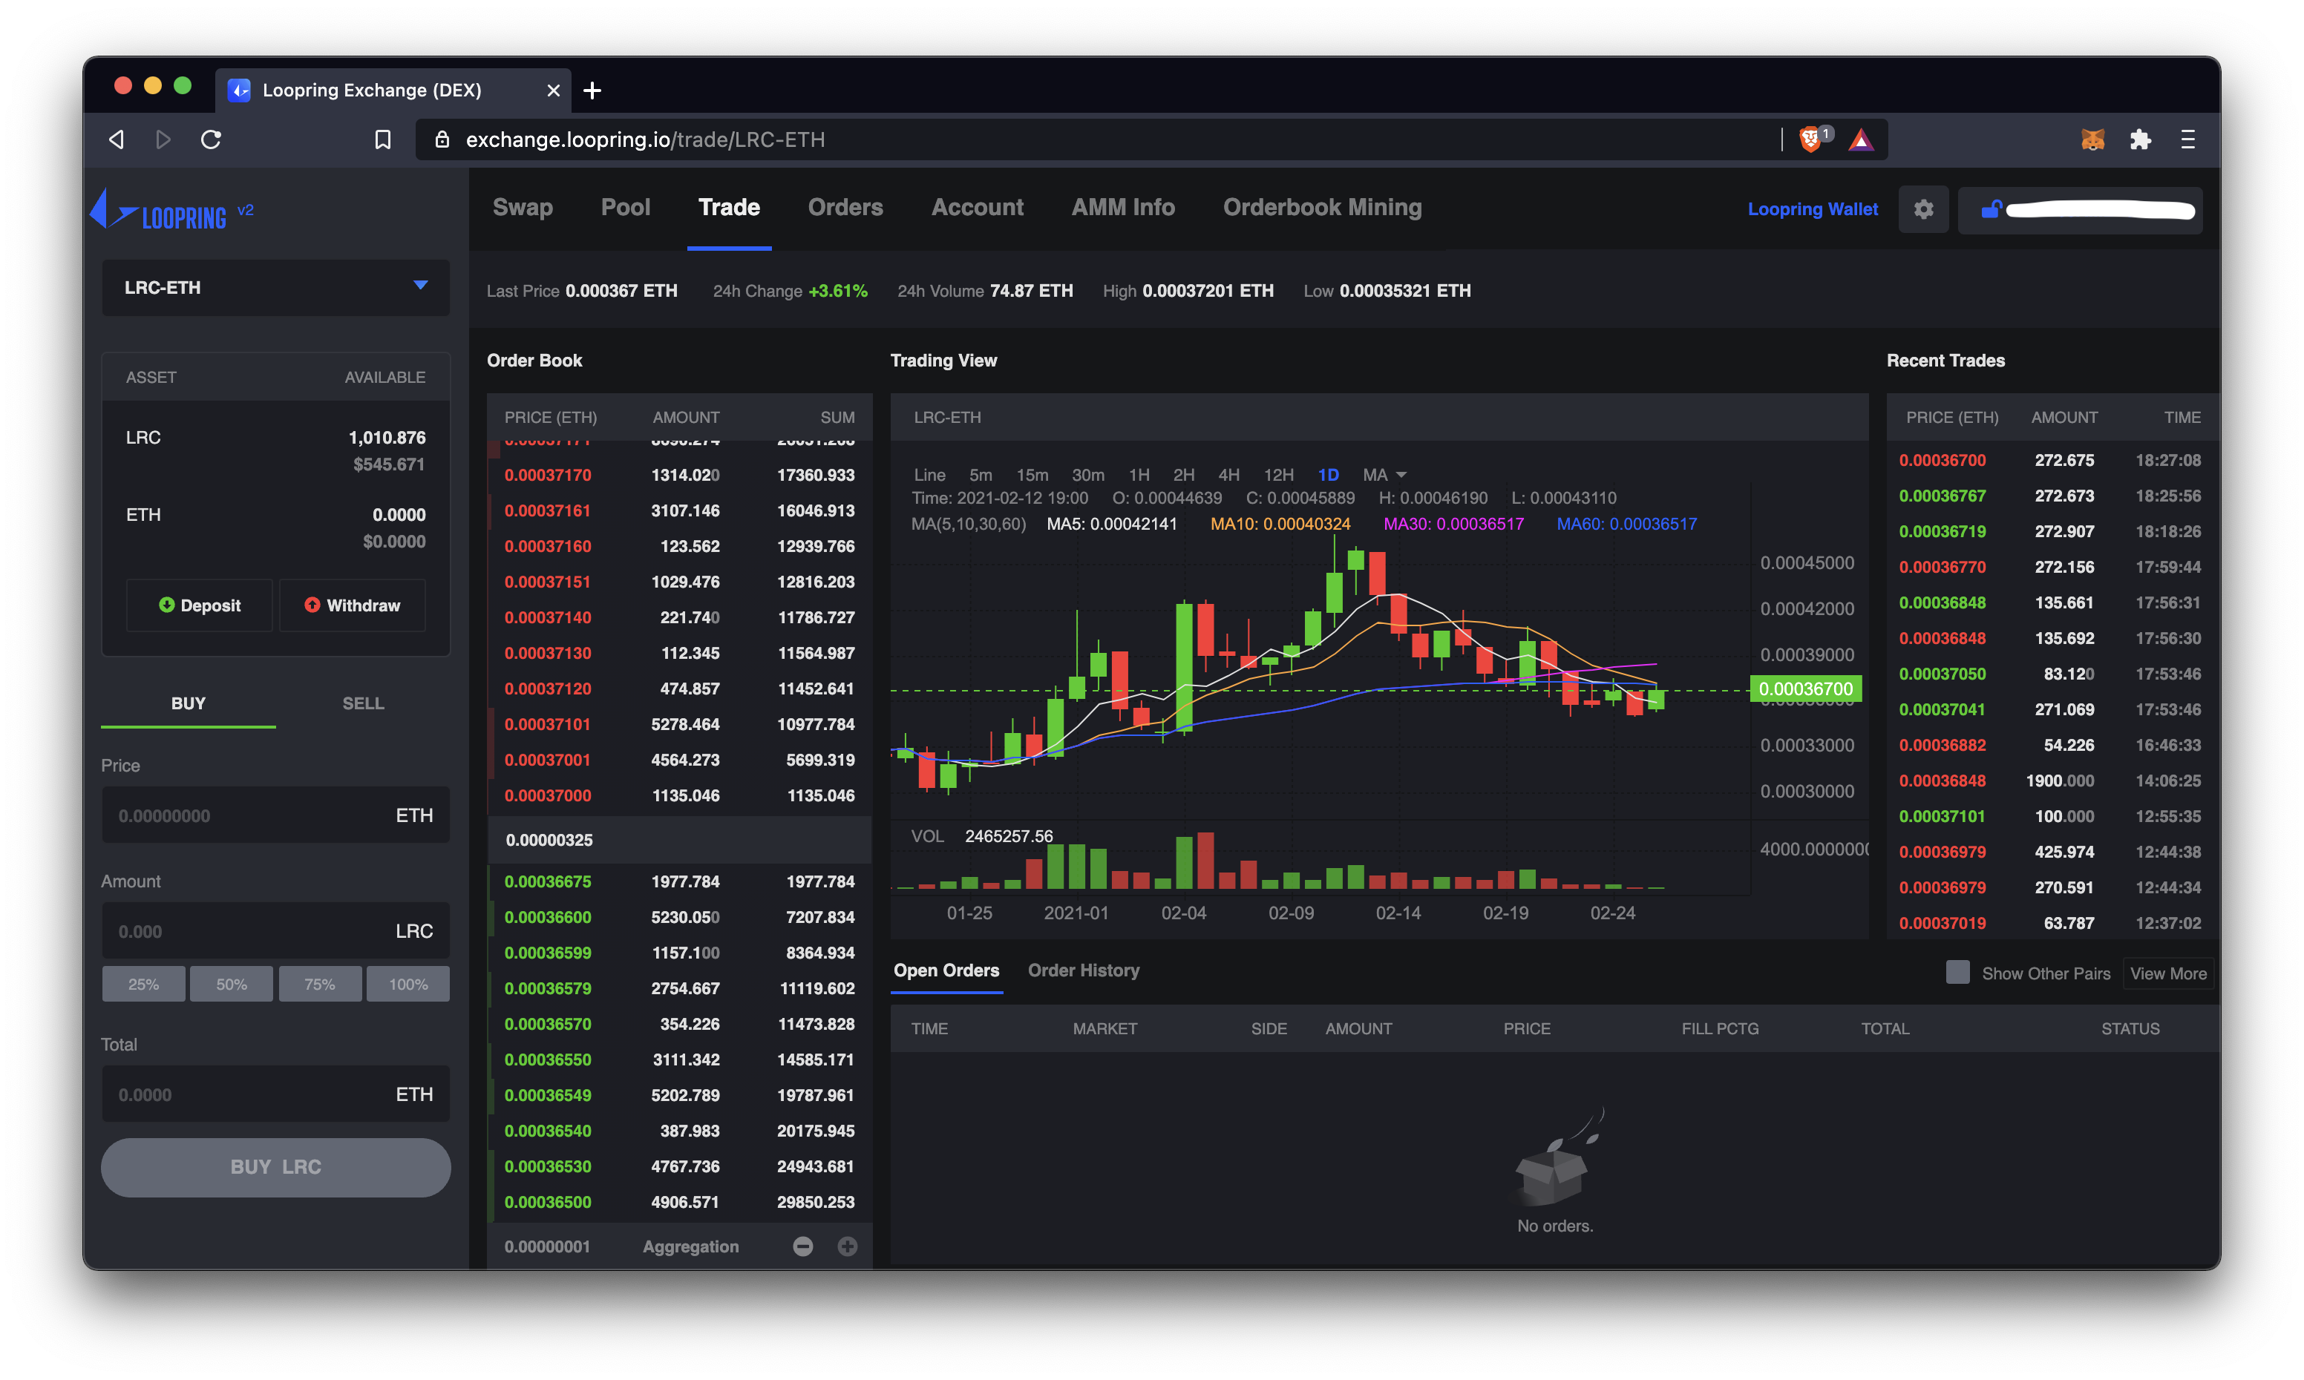Open the browser extensions puzzle icon
This screenshot has width=2304, height=1380.
[x=2140, y=140]
